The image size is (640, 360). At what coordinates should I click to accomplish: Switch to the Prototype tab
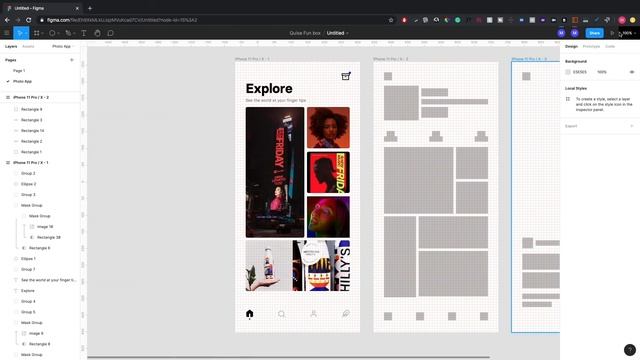pos(591,47)
